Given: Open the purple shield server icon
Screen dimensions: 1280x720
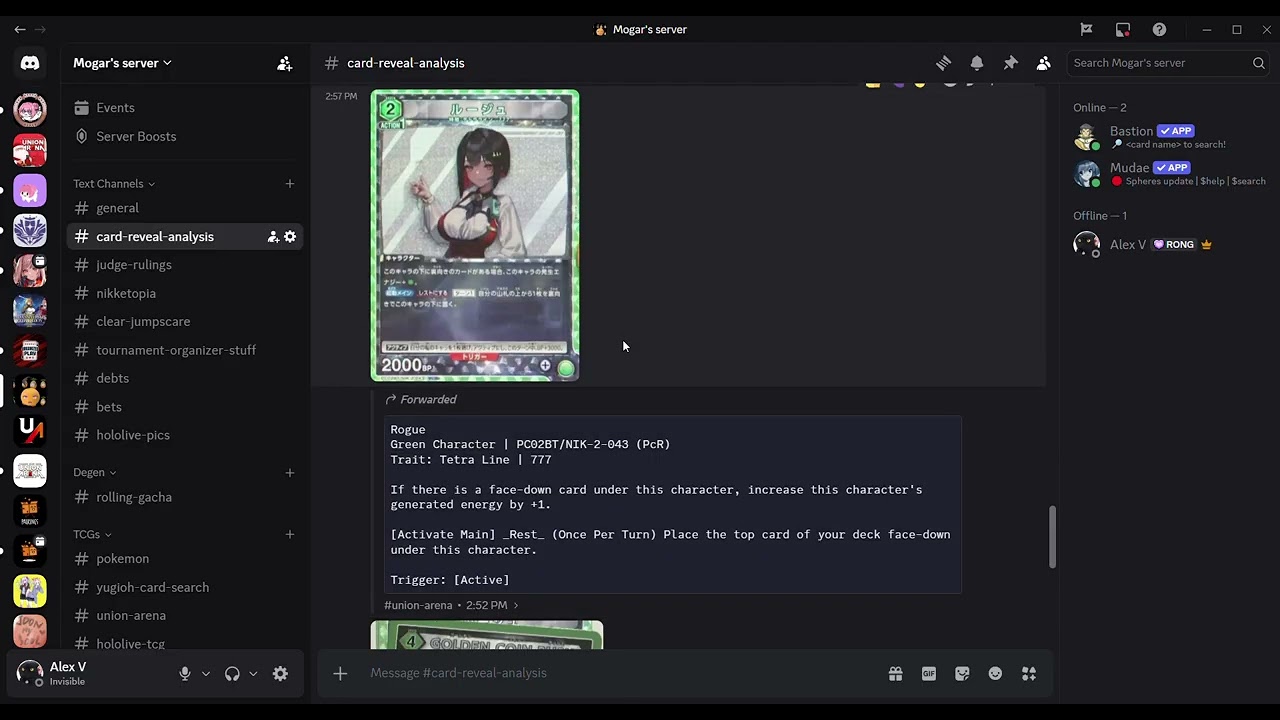Looking at the screenshot, I should [x=30, y=230].
